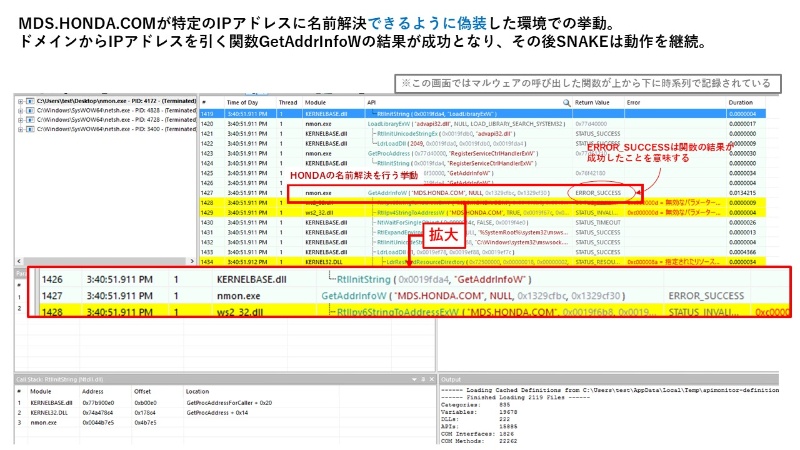
Task: Expand the netsh.exe PID 4828 node
Action: pos(21,110)
